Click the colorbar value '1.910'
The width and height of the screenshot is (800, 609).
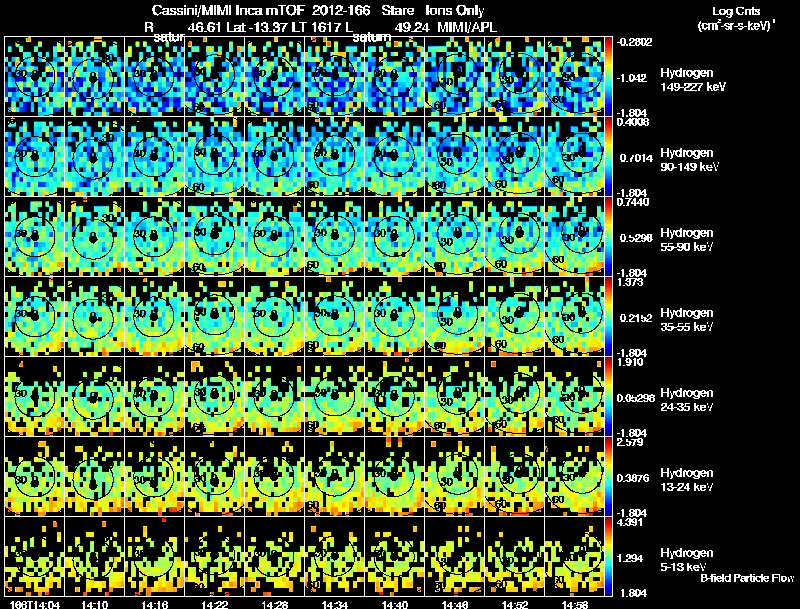tap(630, 362)
